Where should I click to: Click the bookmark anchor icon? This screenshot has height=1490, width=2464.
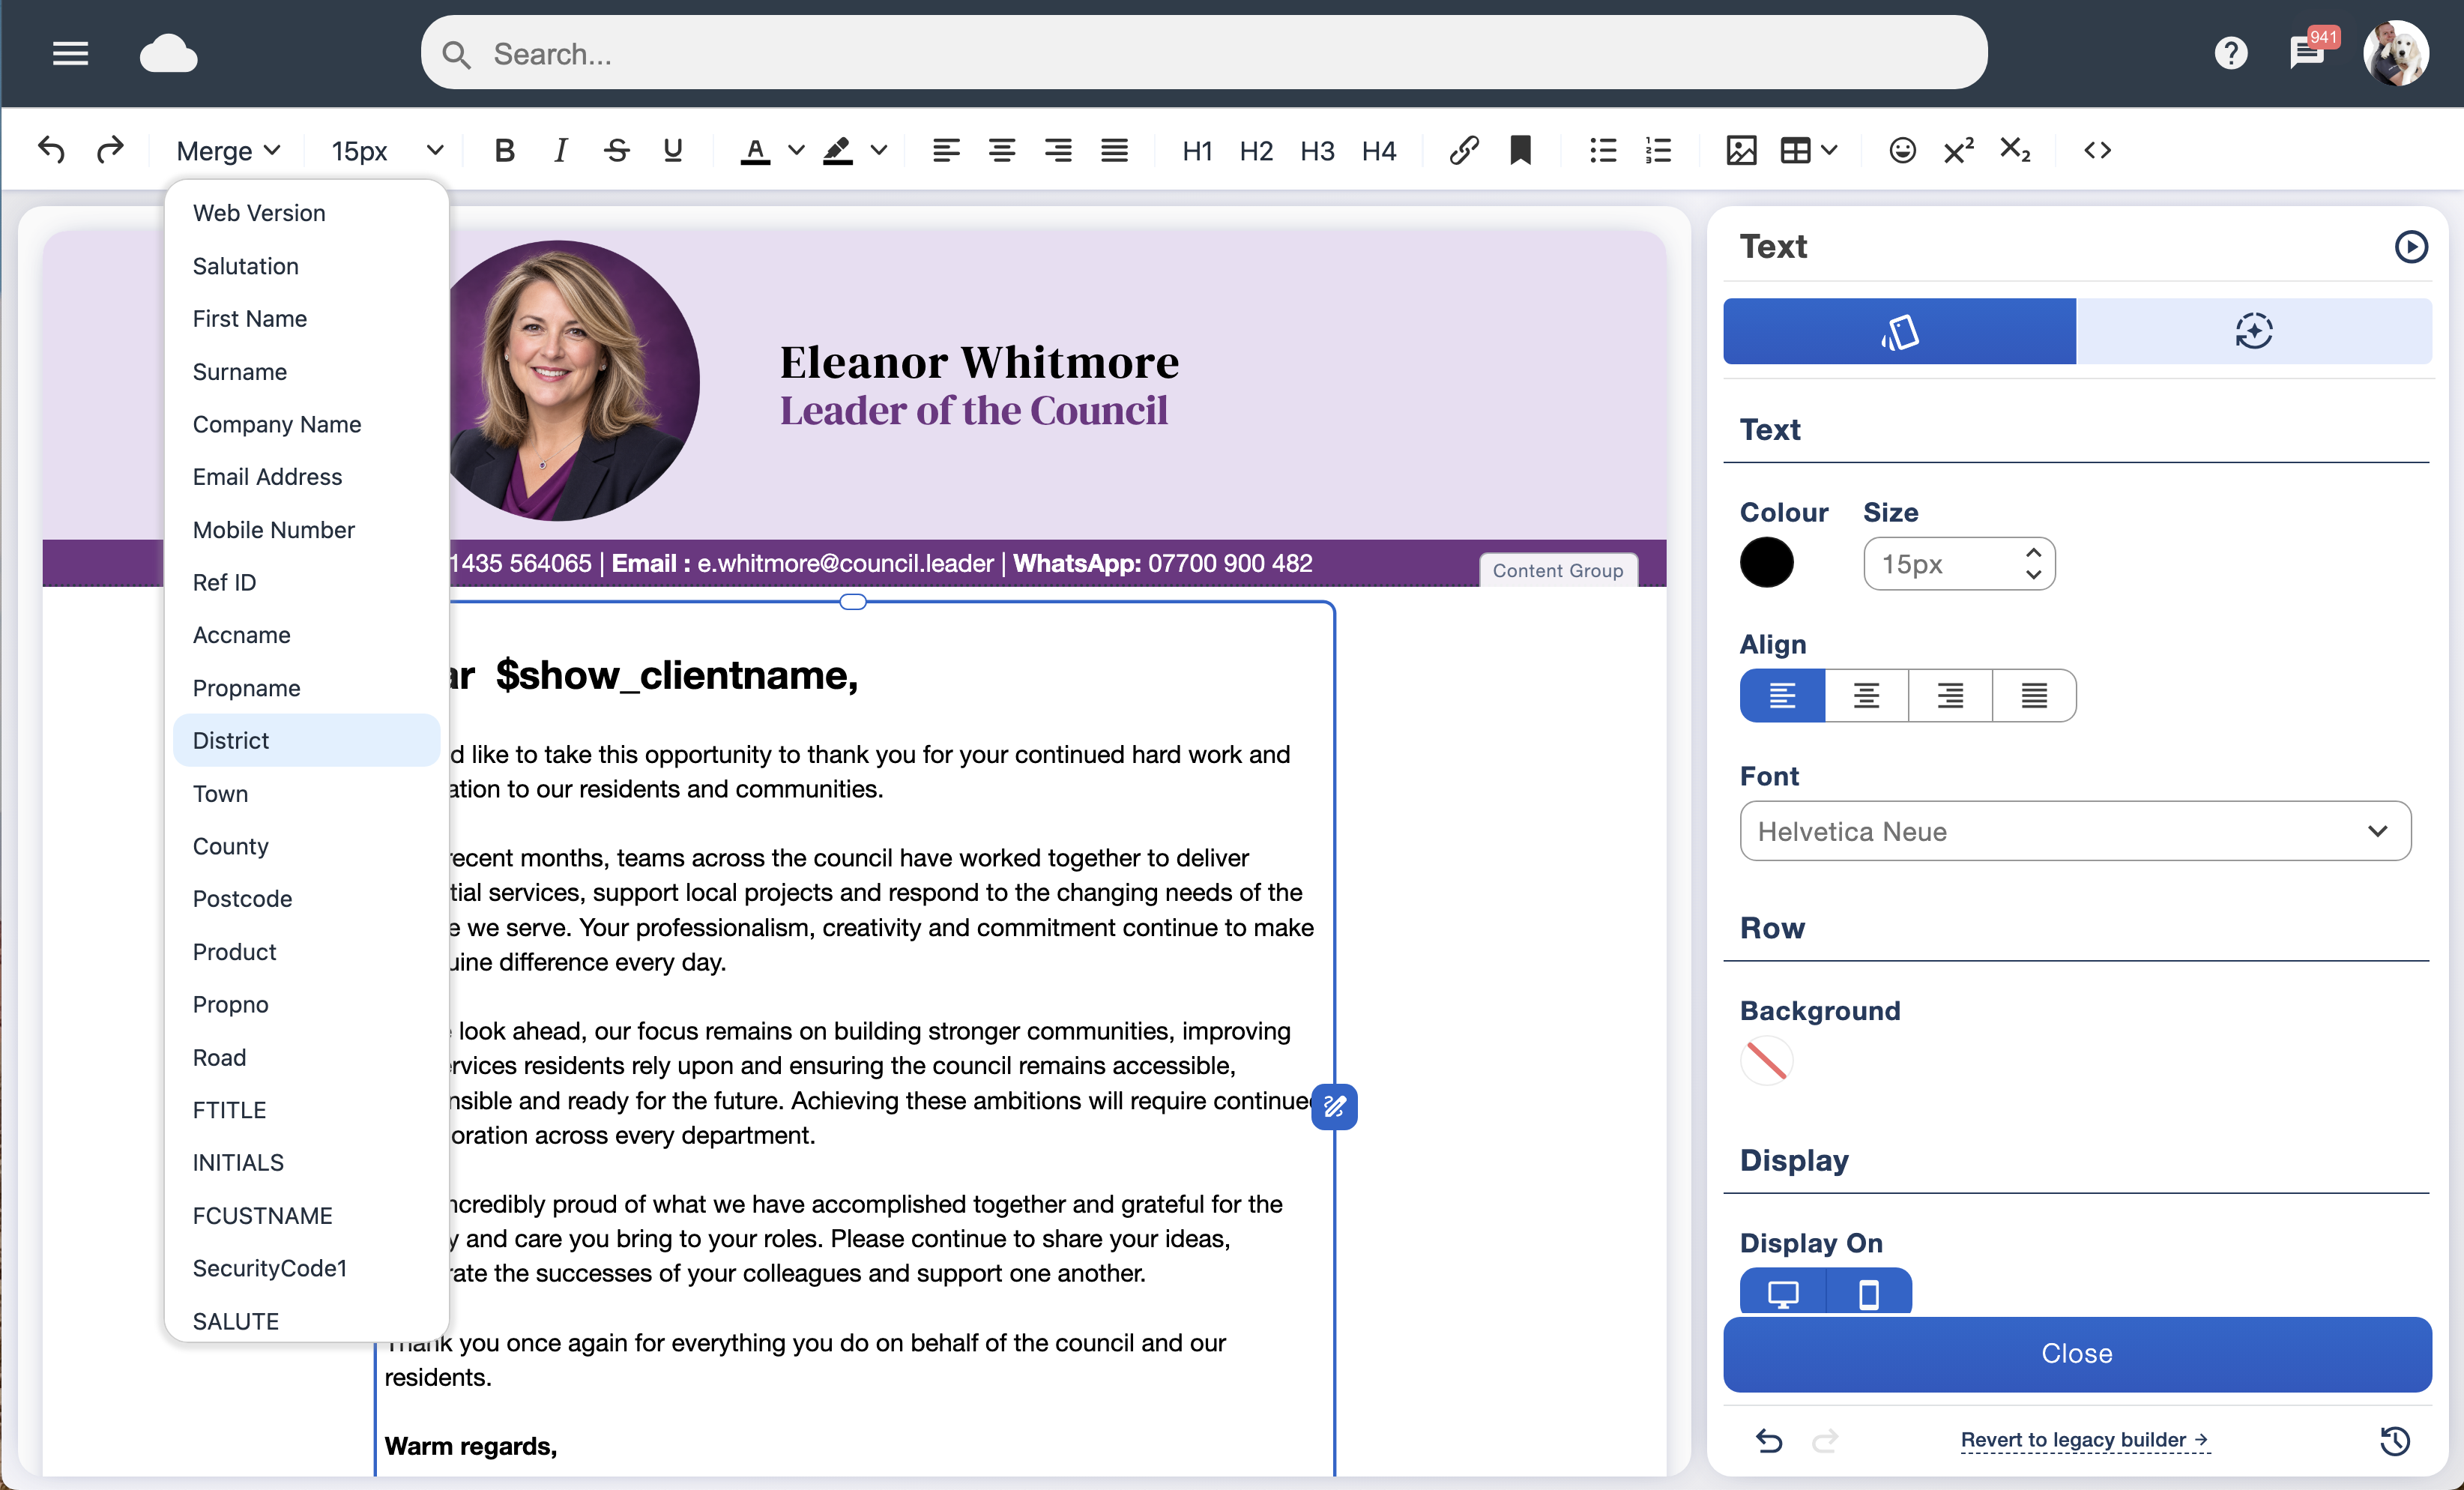(x=1520, y=150)
